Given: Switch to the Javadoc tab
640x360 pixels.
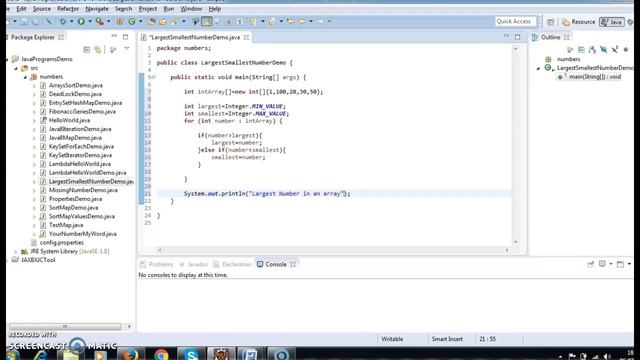Looking at the screenshot, I should click(193, 264).
